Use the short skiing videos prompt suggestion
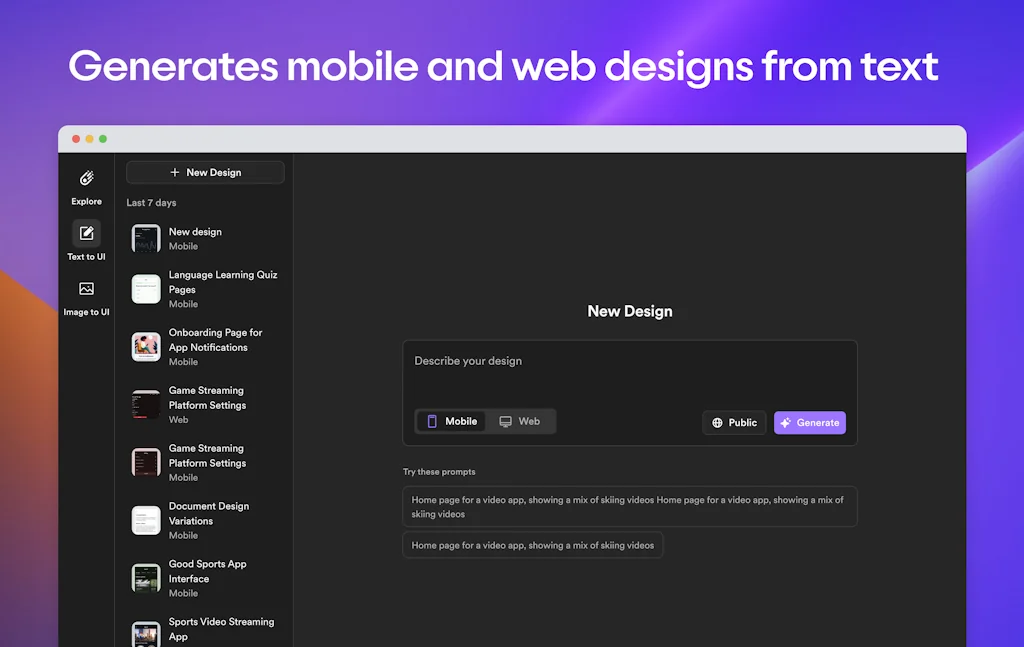 pyautogui.click(x=532, y=545)
